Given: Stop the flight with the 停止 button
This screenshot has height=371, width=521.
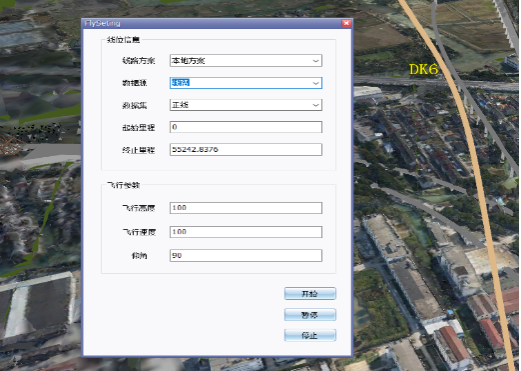Looking at the screenshot, I should (x=310, y=335).
